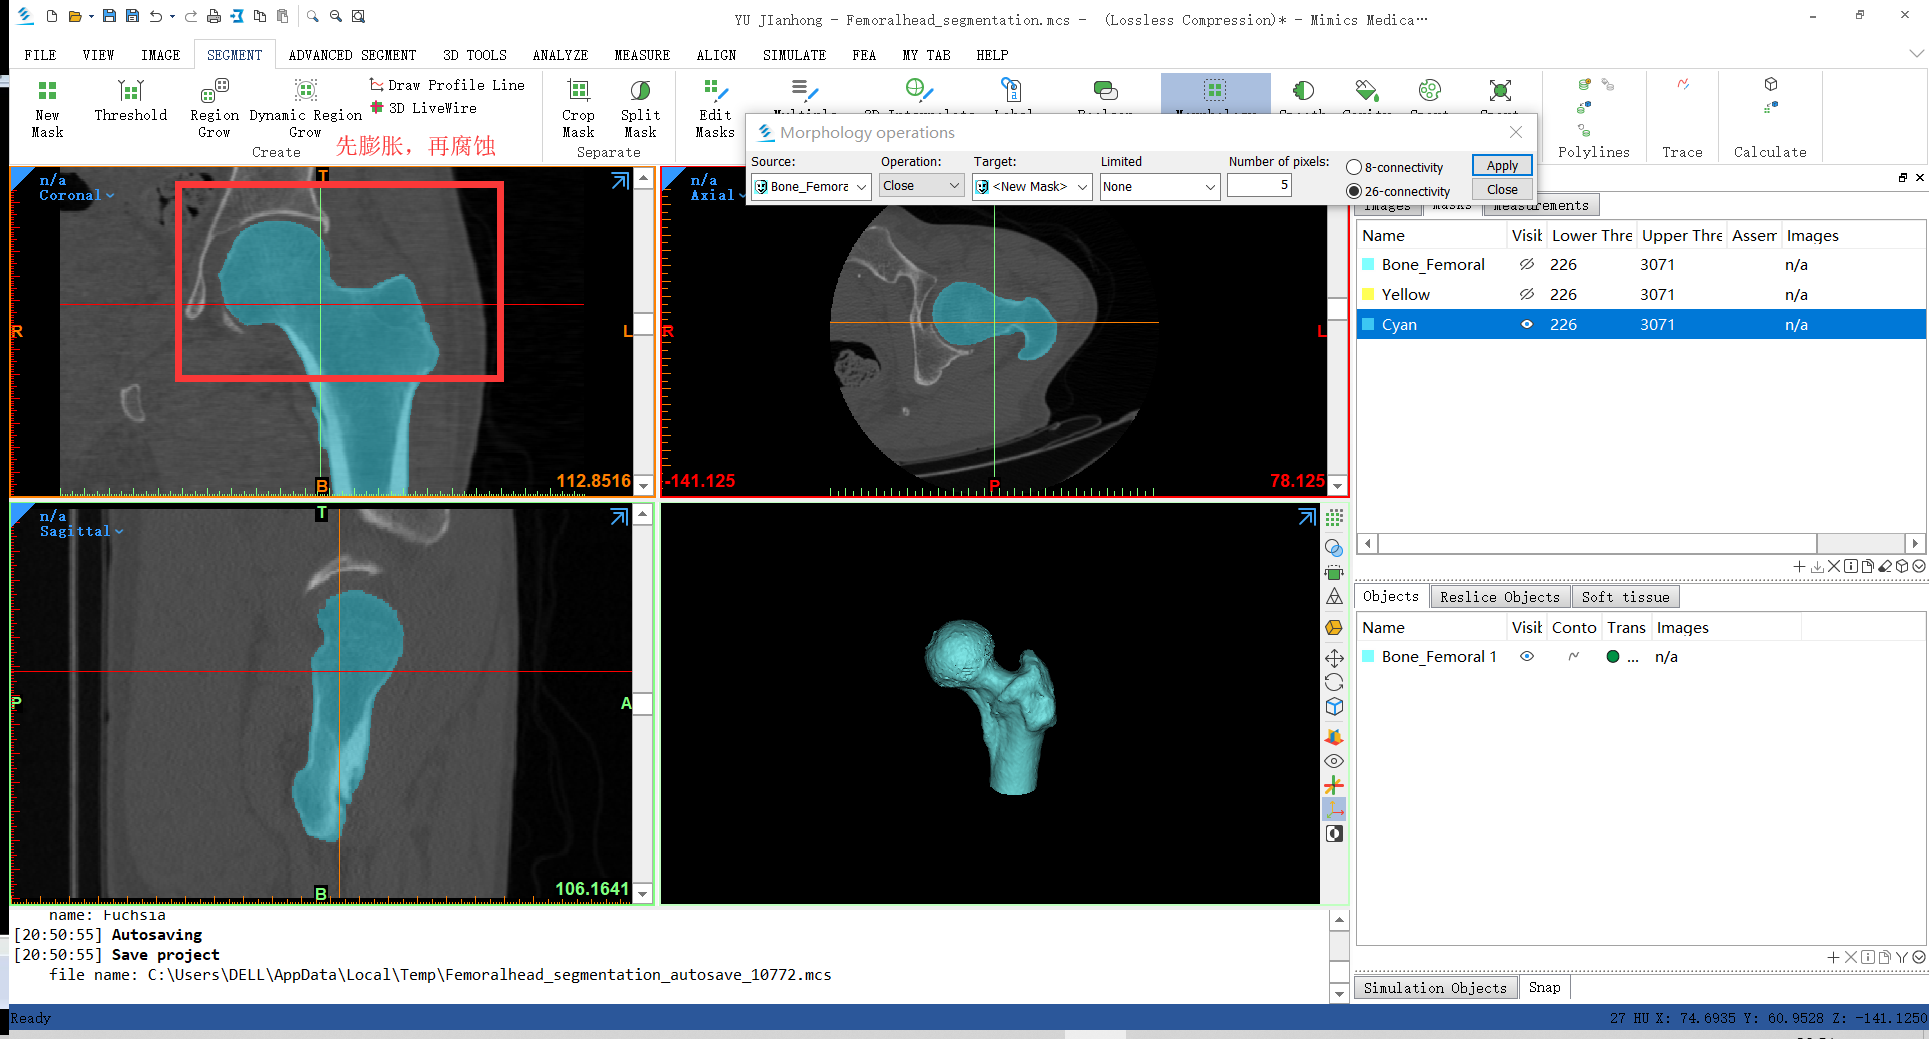Open the Operation dropdown showing Close
The width and height of the screenshot is (1929, 1039).
click(x=922, y=186)
